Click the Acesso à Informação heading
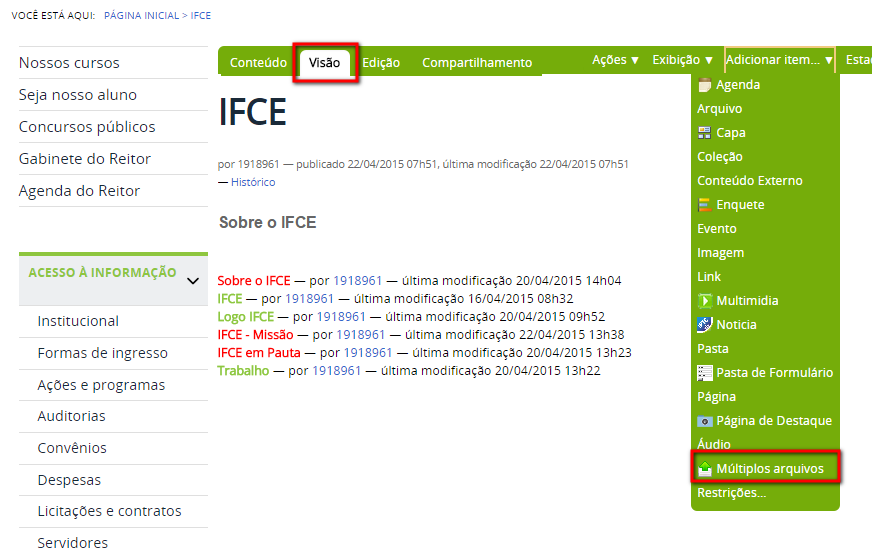Screen dimensions: 872x555 (102, 272)
